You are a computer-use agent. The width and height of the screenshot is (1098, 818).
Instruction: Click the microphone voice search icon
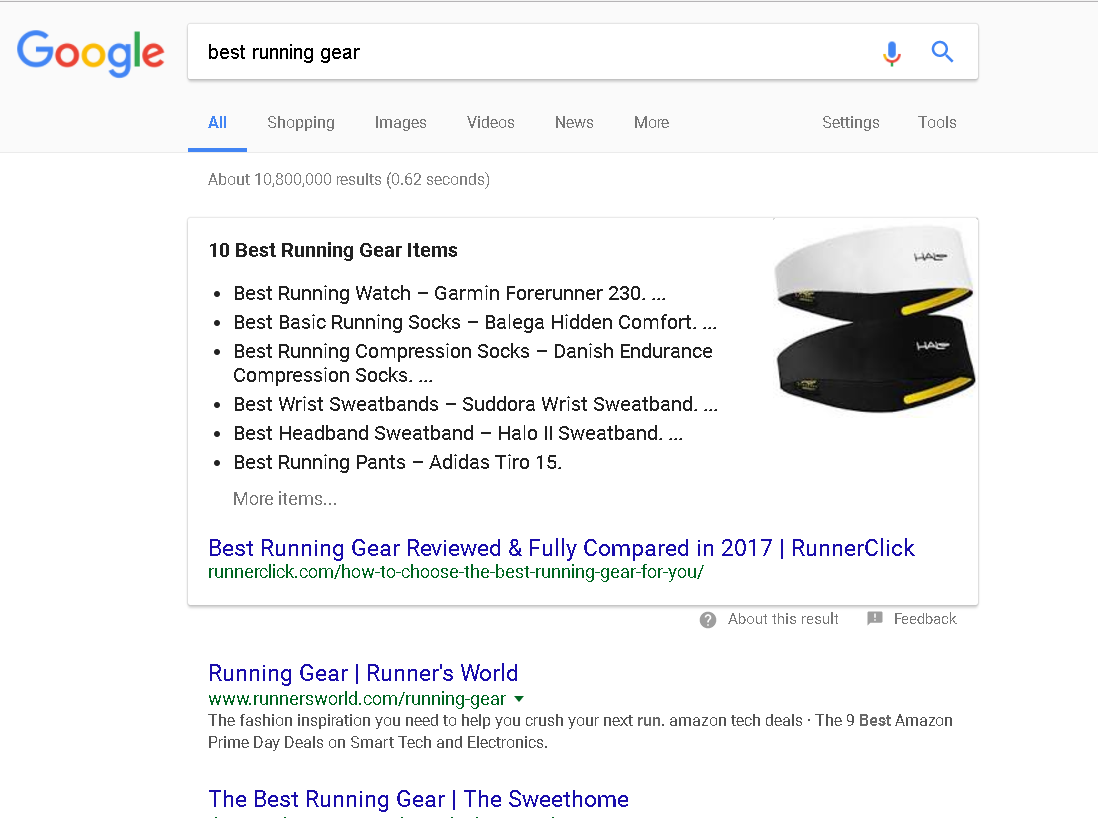[x=891, y=53]
